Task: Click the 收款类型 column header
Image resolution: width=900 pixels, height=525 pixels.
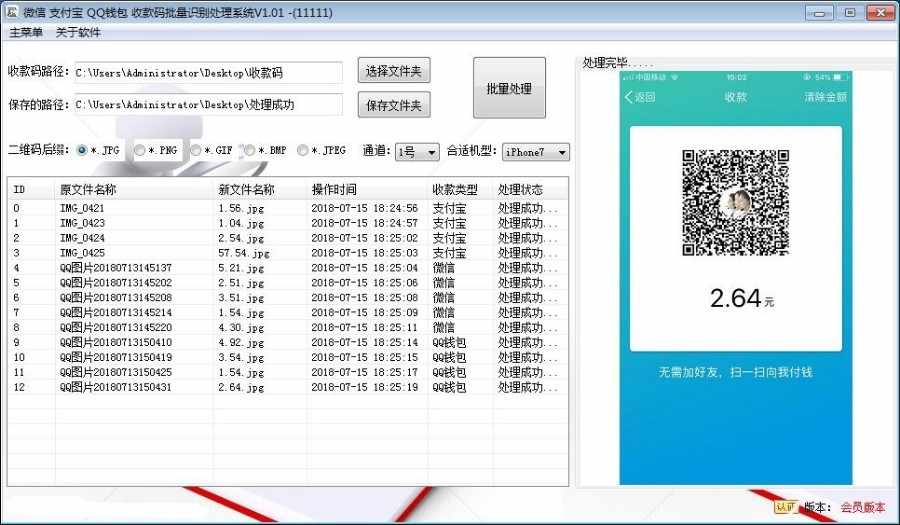Action: pos(460,189)
